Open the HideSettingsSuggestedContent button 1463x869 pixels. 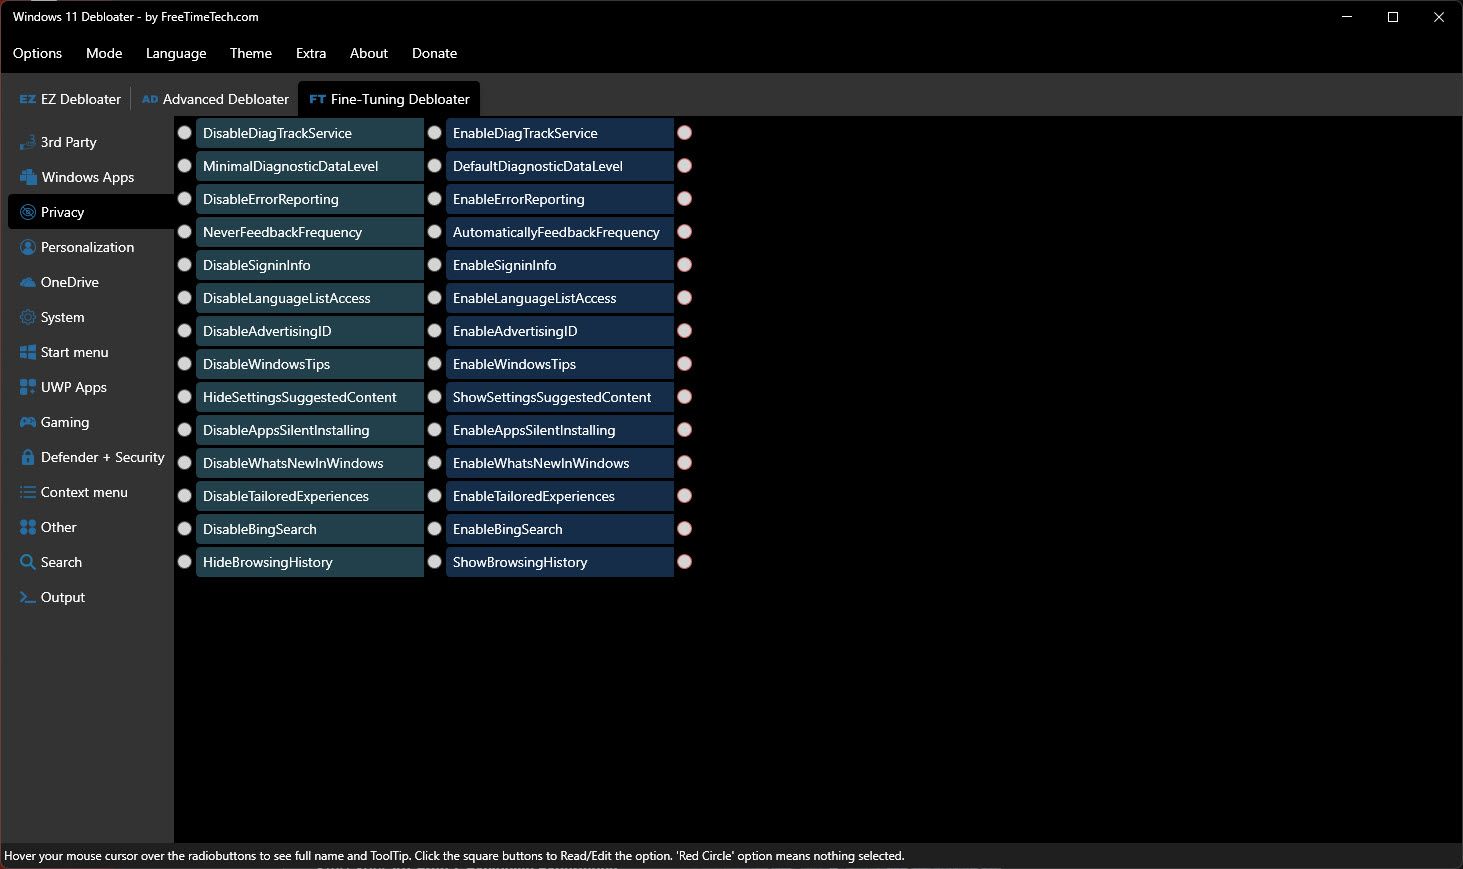click(x=310, y=397)
